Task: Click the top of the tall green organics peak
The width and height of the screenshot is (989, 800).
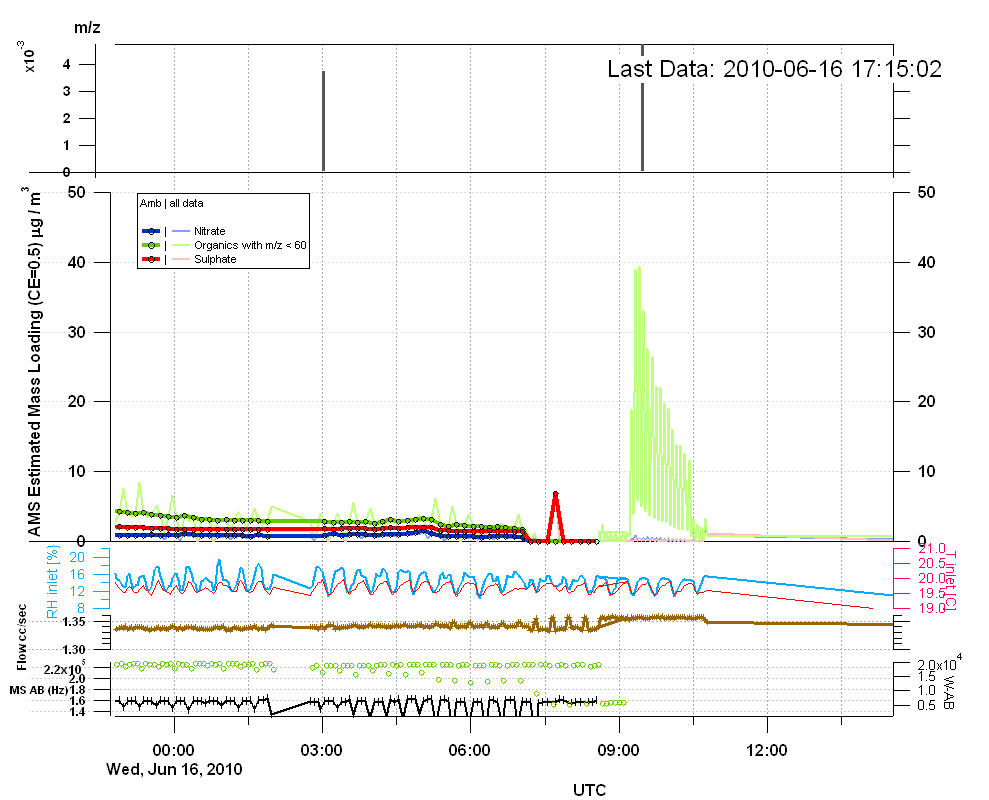Action: point(638,268)
